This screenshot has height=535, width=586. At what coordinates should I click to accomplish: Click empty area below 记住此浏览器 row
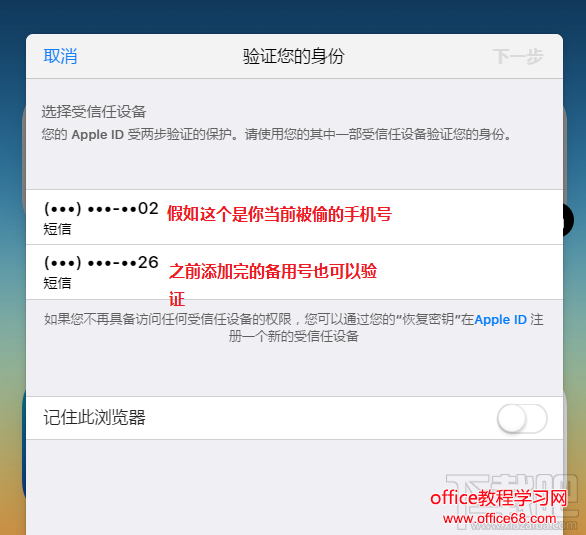tap(294, 487)
